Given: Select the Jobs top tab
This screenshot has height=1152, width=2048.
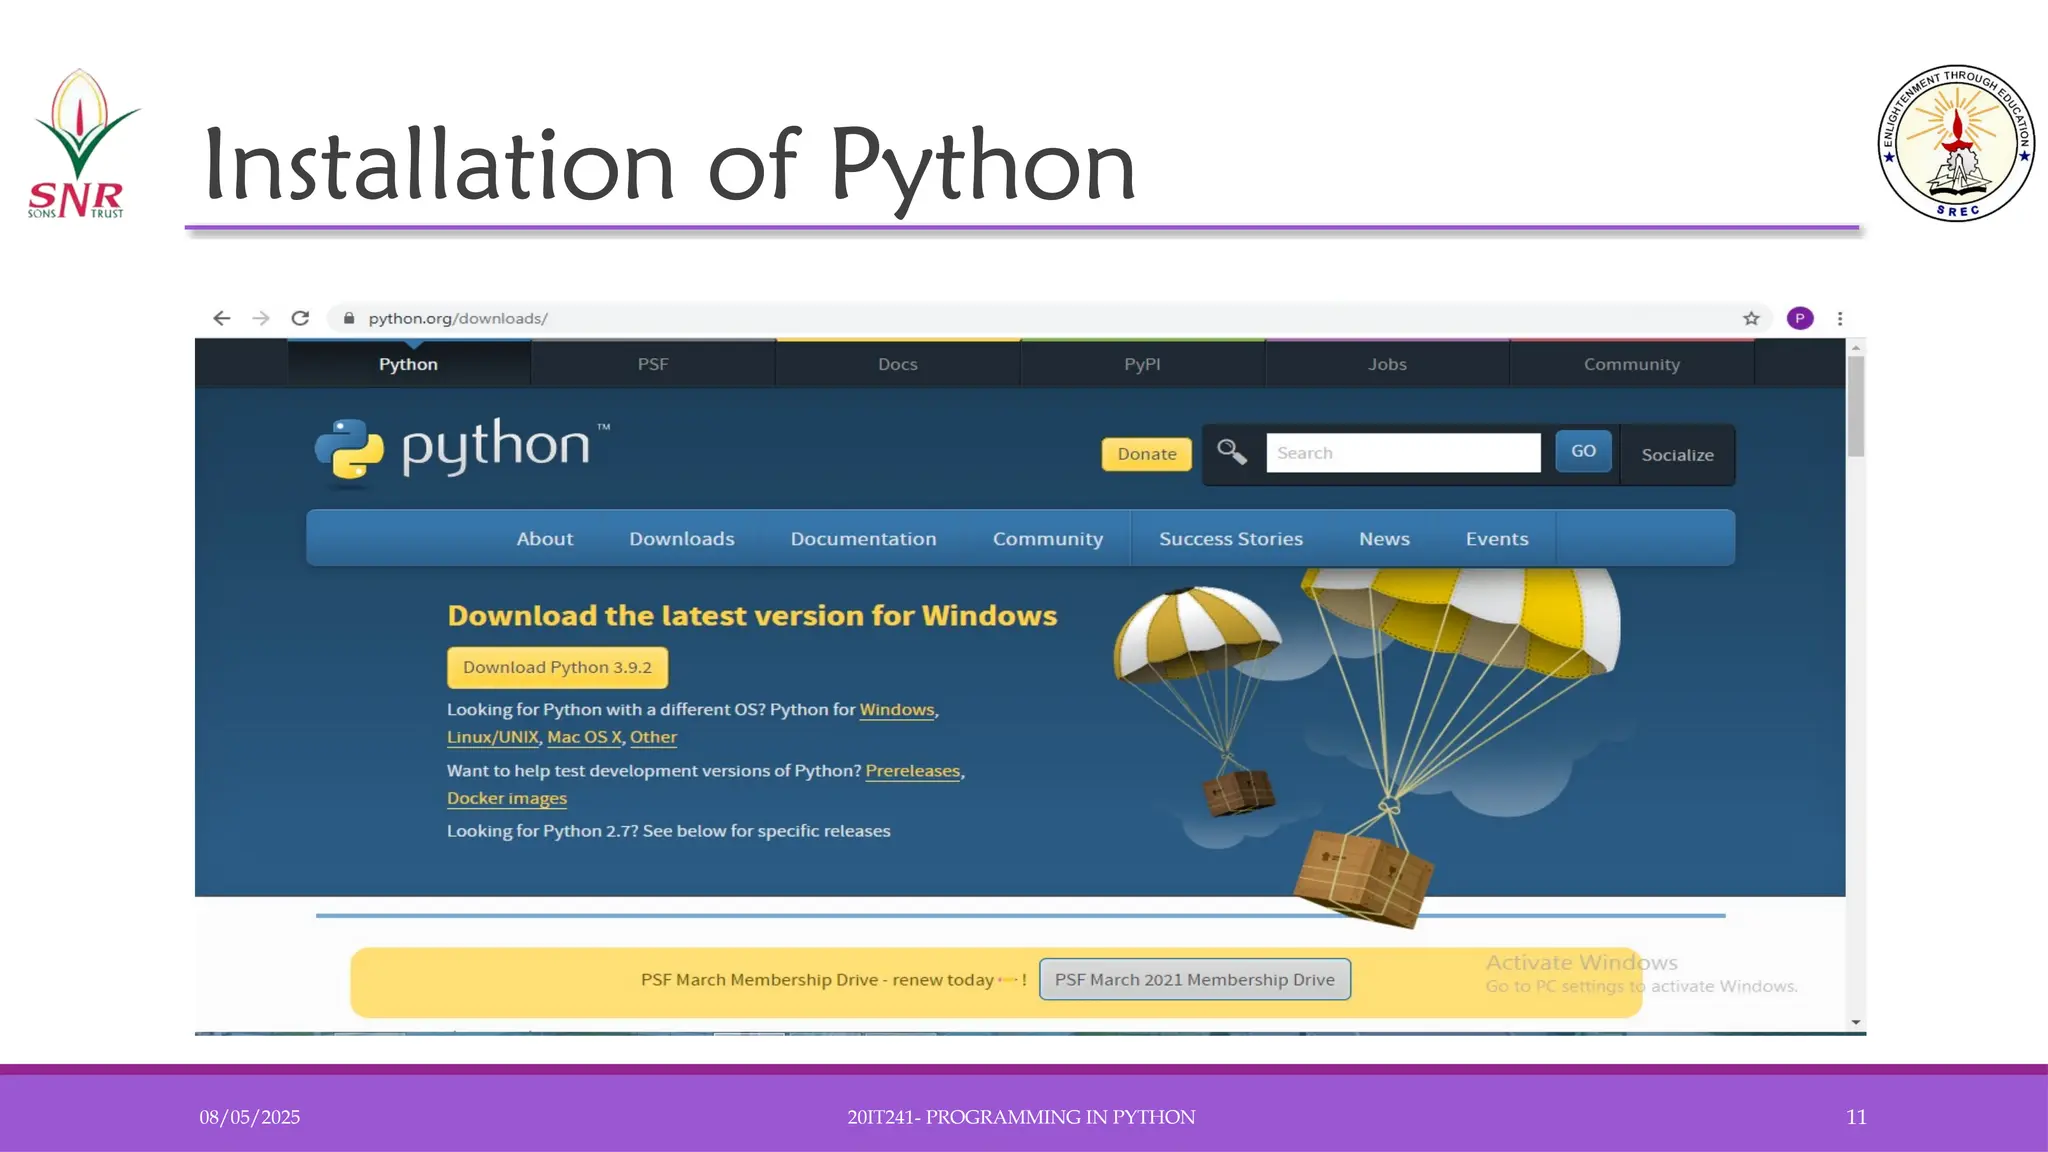Looking at the screenshot, I should 1387,364.
